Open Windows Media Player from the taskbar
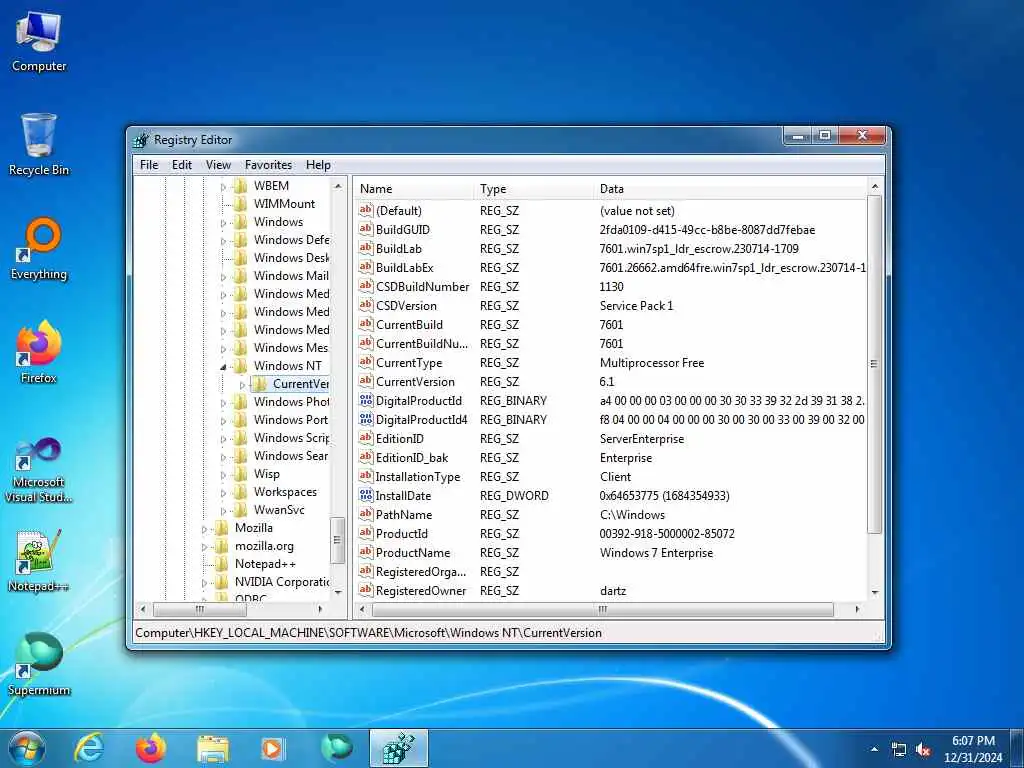1024x768 pixels. point(273,748)
